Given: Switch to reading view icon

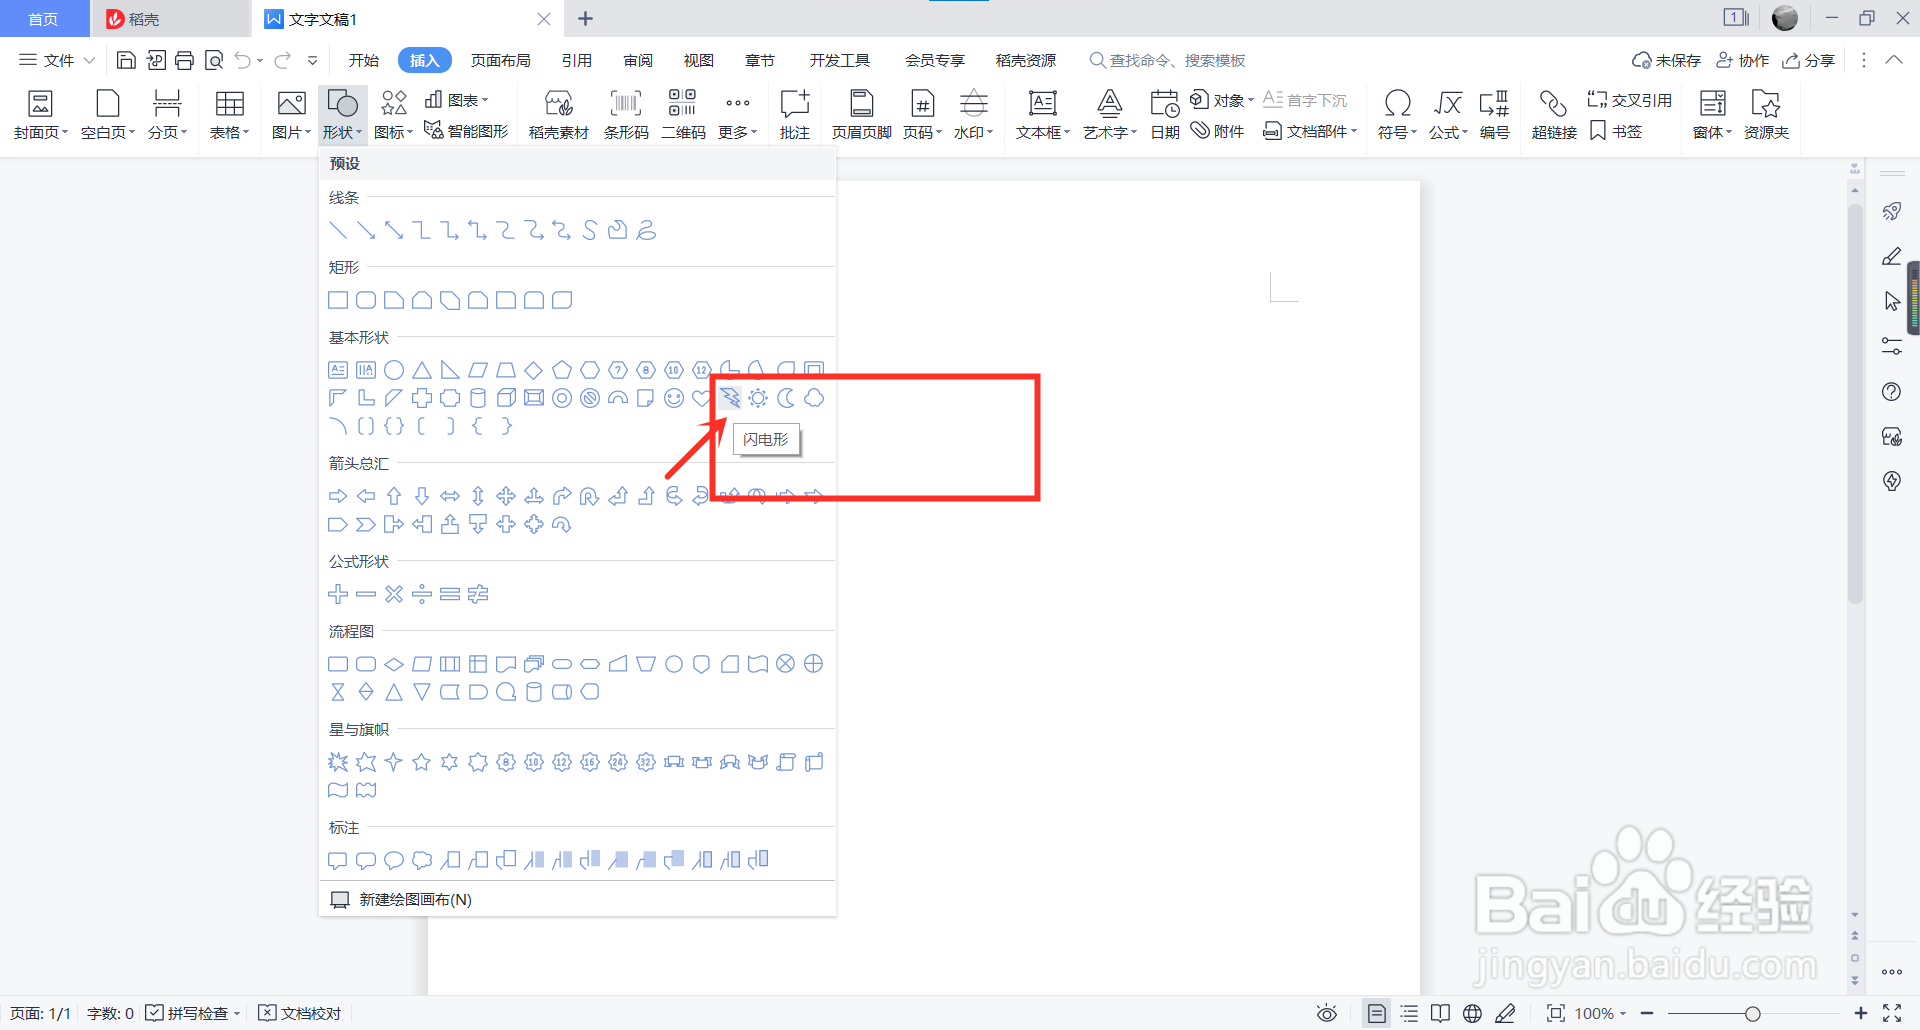Looking at the screenshot, I should [x=1440, y=1013].
